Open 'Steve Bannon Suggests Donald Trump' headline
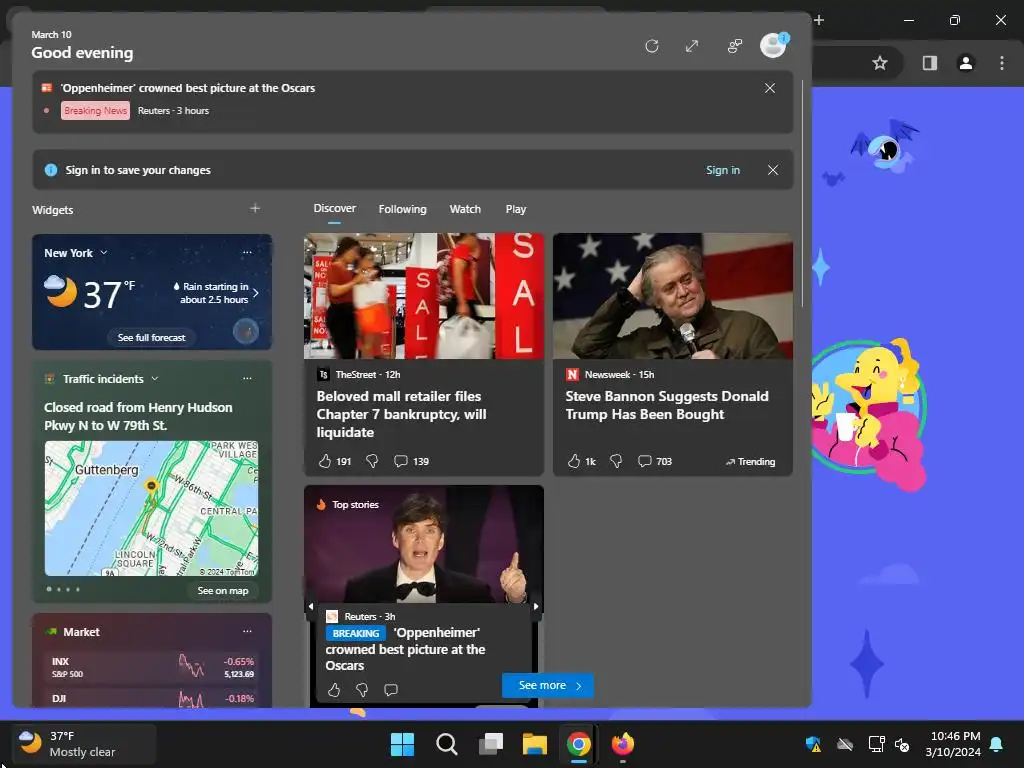 tap(667, 405)
